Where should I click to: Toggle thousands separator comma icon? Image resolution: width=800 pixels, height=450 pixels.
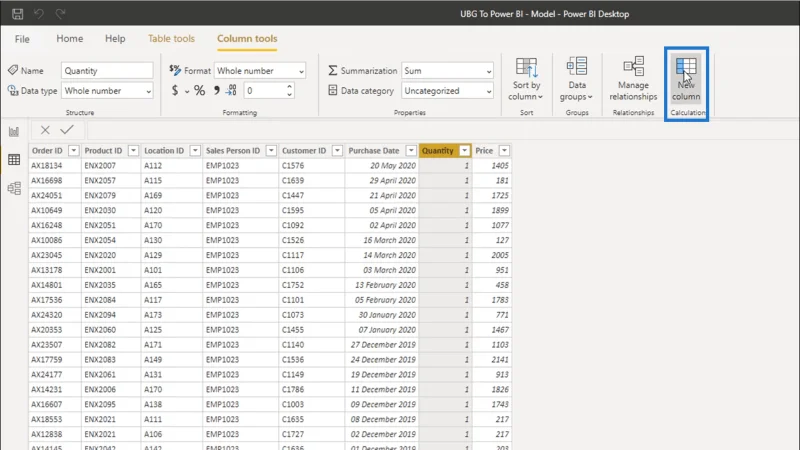[217, 90]
